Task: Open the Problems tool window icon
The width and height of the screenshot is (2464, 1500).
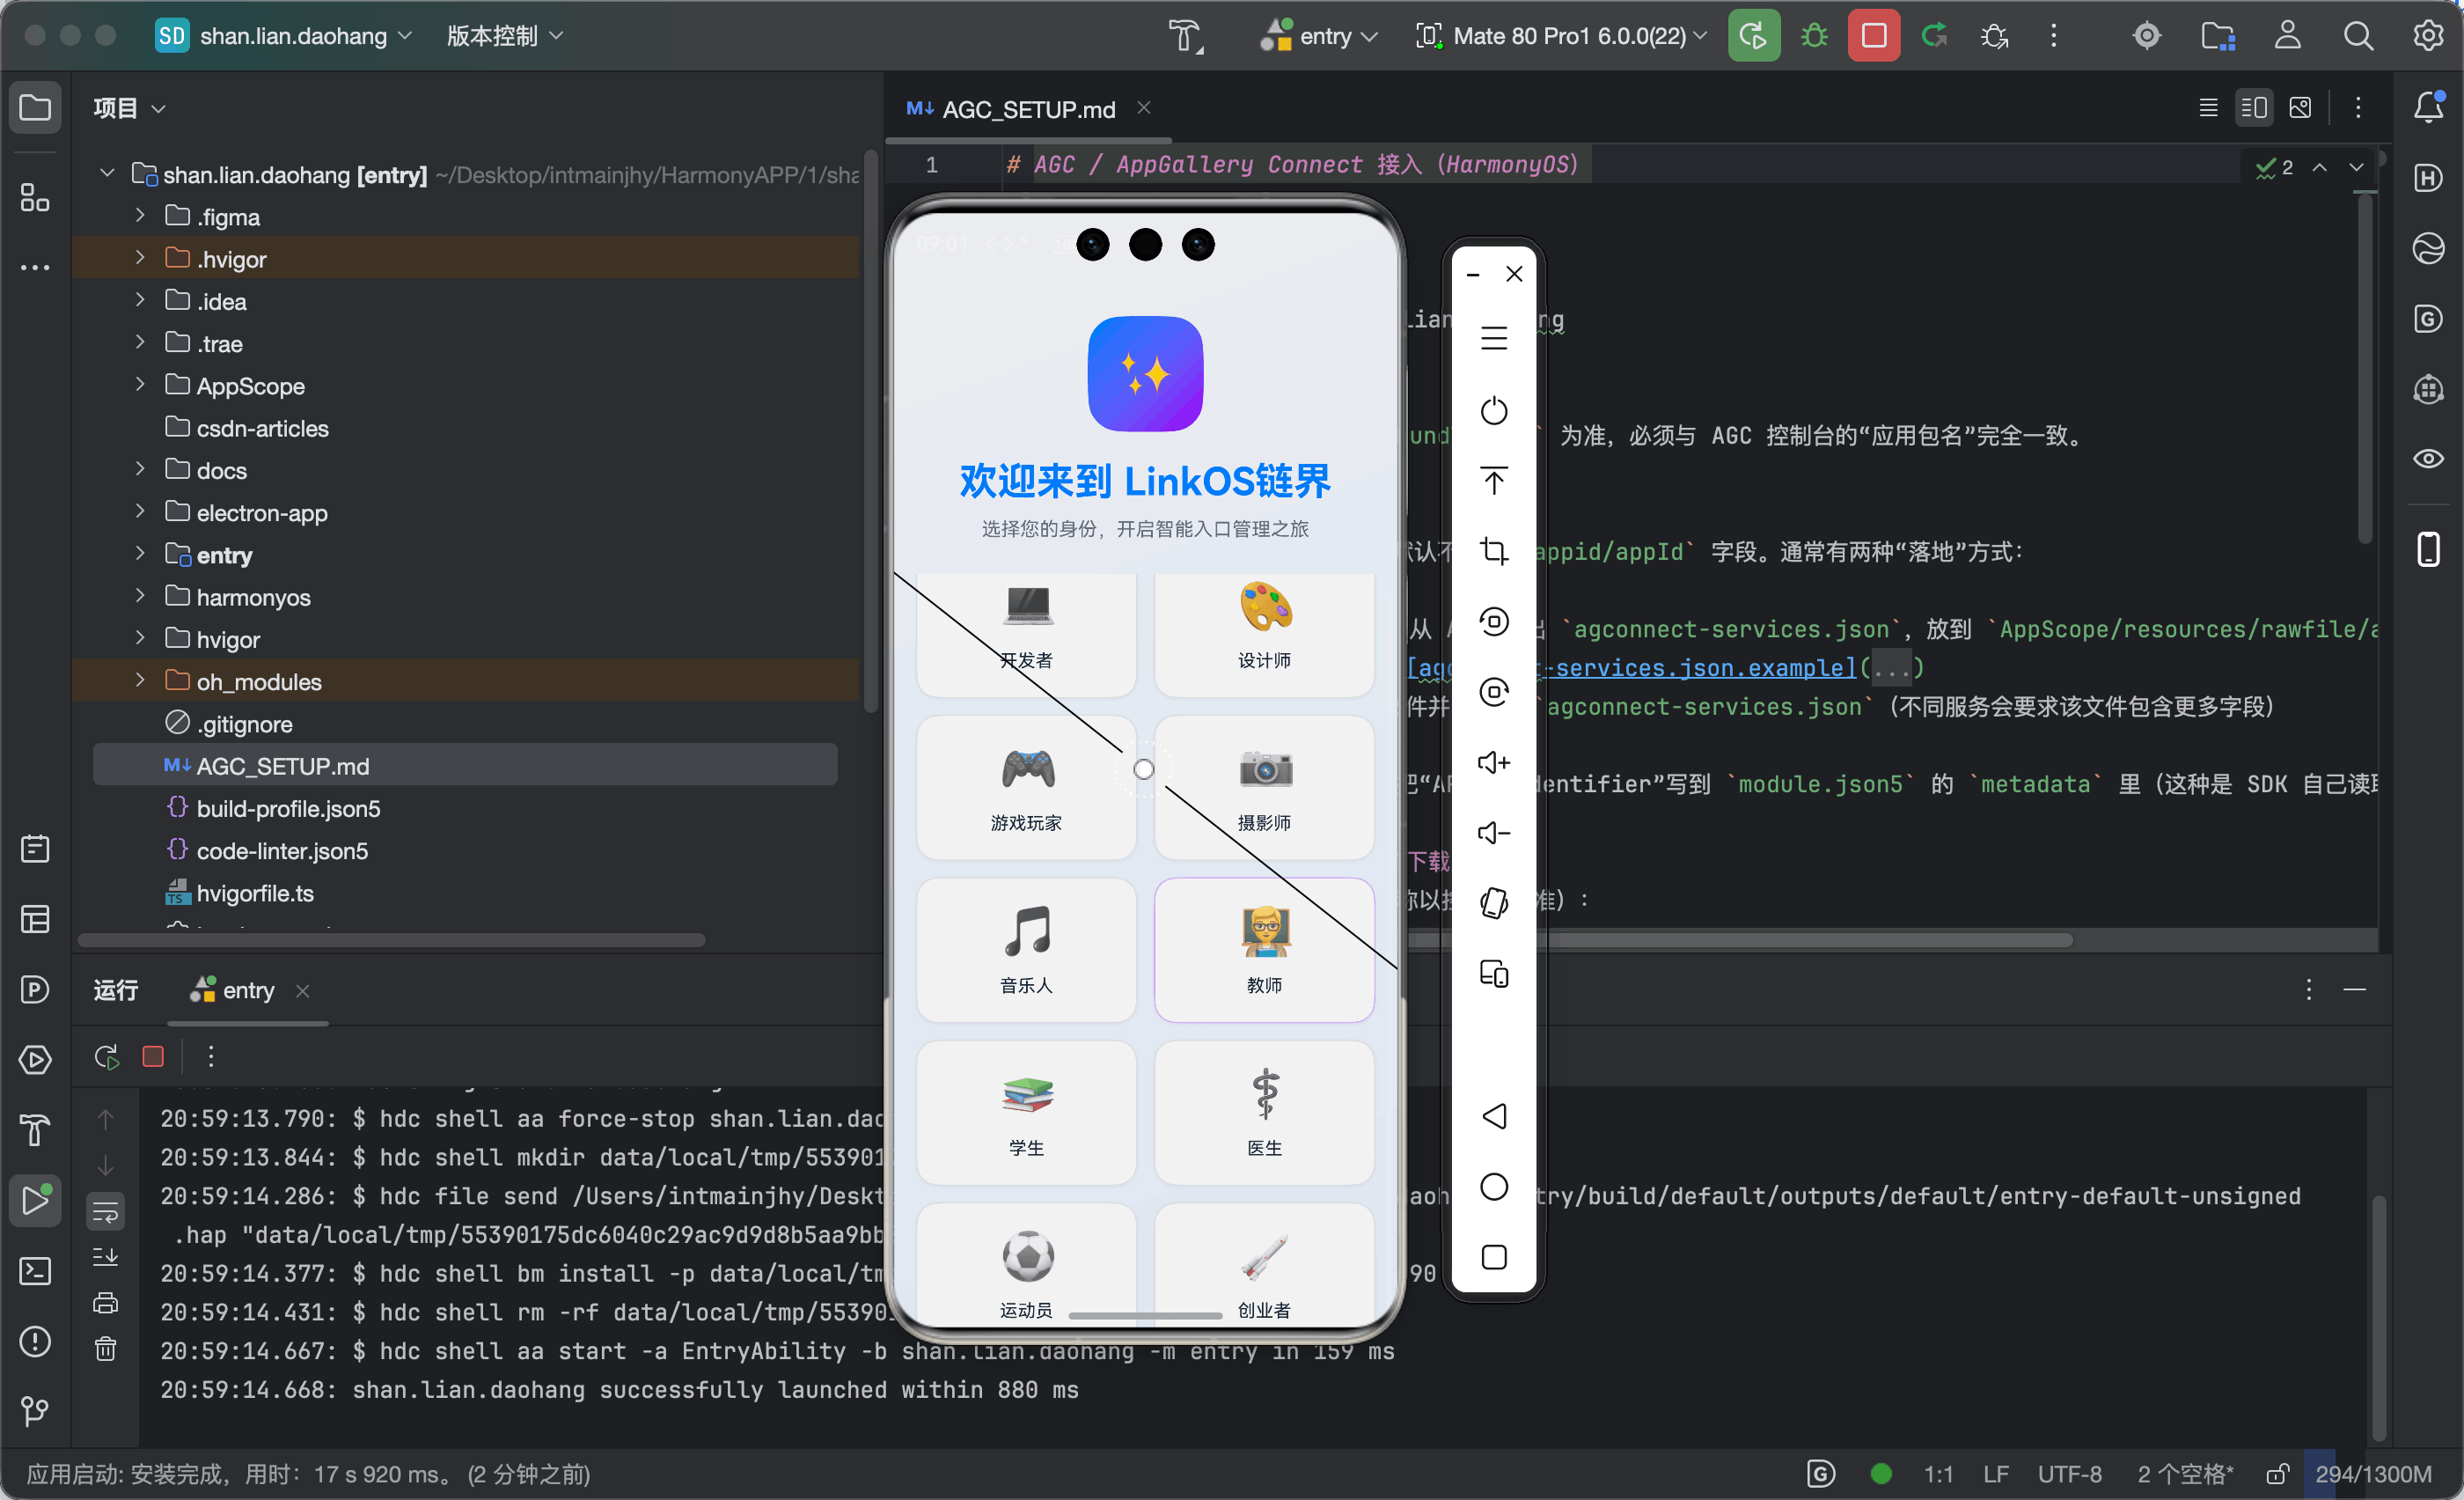Action: point(35,1341)
